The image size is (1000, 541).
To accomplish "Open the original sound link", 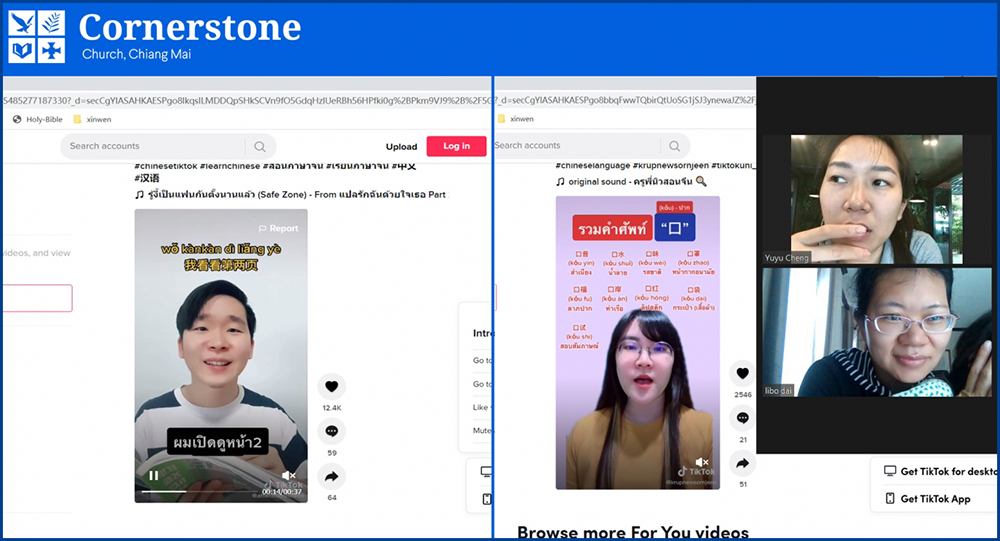I will [x=631, y=182].
